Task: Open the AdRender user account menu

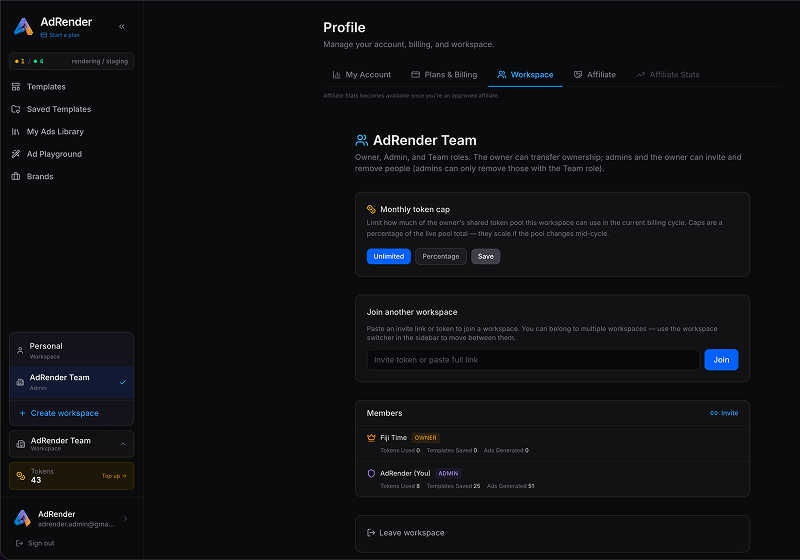Action: [71, 519]
